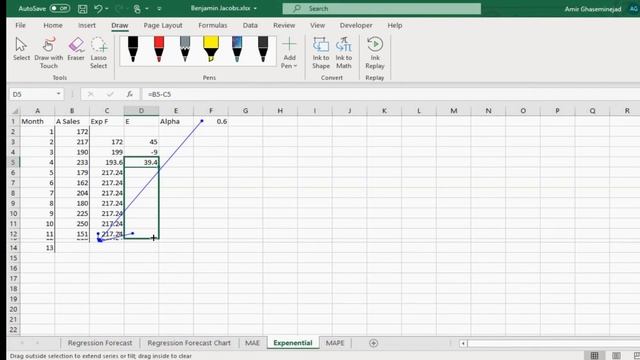
Task: Select row 14 header
Action: tap(13, 248)
